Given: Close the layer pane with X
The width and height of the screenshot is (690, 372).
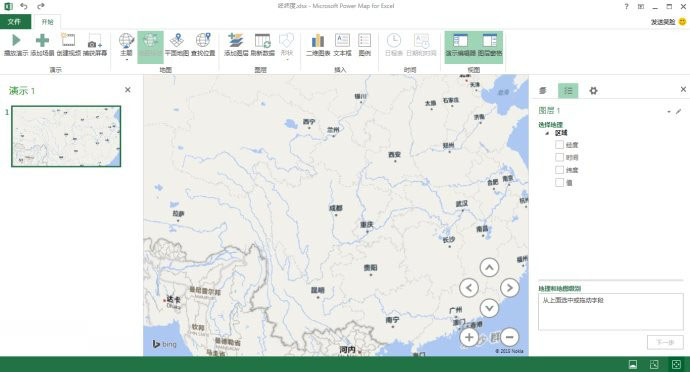Looking at the screenshot, I should [x=683, y=89].
